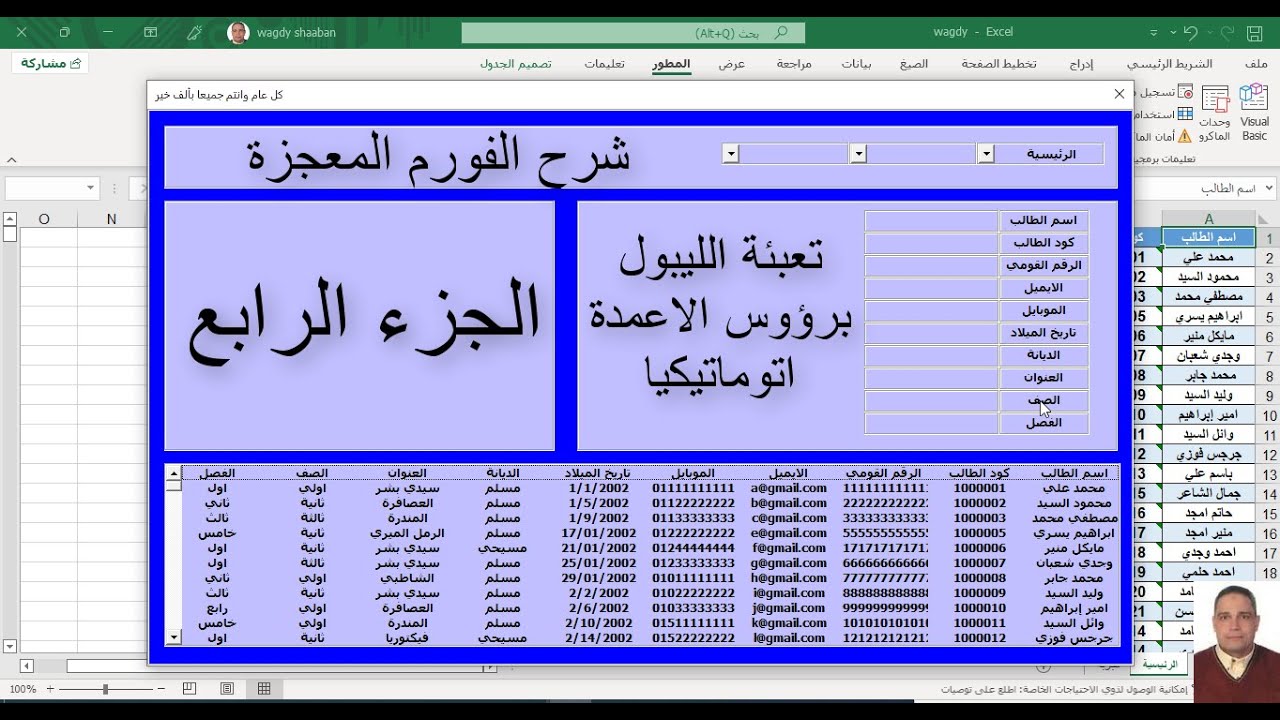Select listbox row with e@gmail.com
The image size is (1280, 720).
pos(651,533)
